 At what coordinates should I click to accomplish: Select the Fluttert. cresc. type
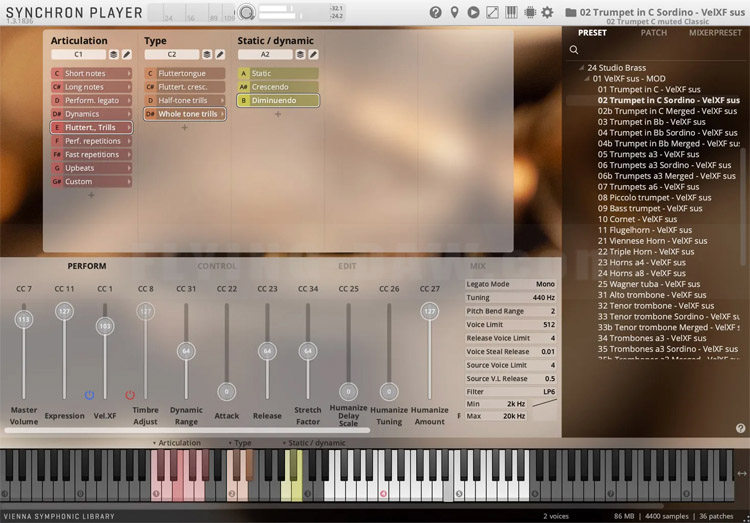pyautogui.click(x=185, y=87)
